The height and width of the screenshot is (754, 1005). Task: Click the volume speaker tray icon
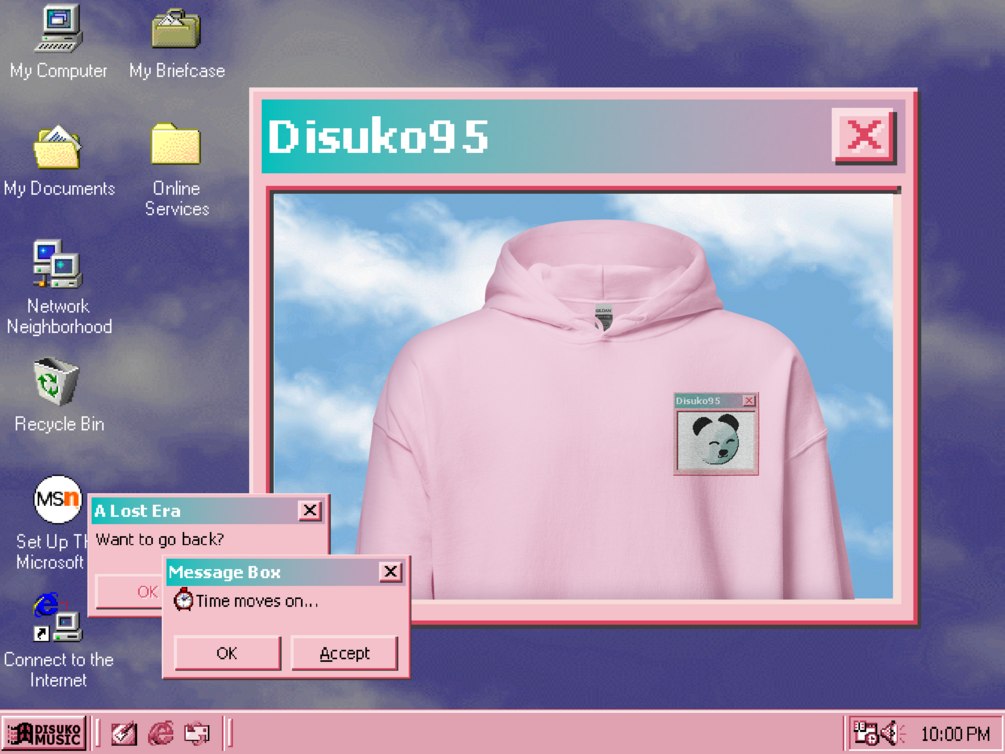click(892, 733)
